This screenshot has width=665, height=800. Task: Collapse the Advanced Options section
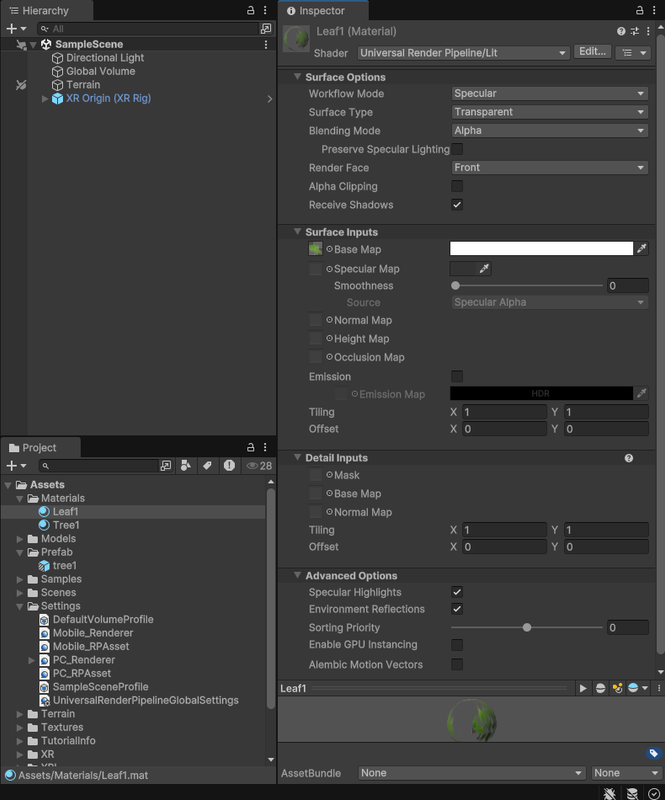click(x=297, y=576)
